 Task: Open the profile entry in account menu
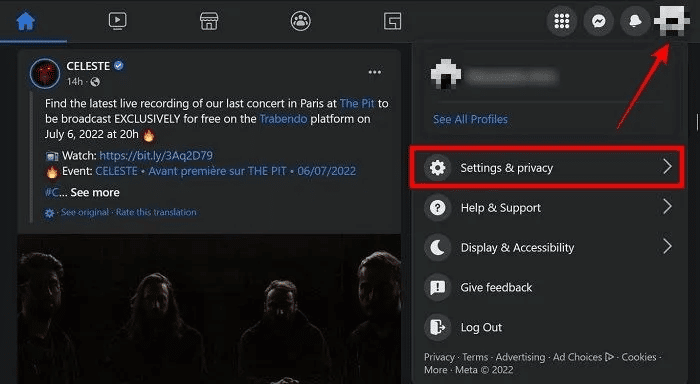point(548,75)
